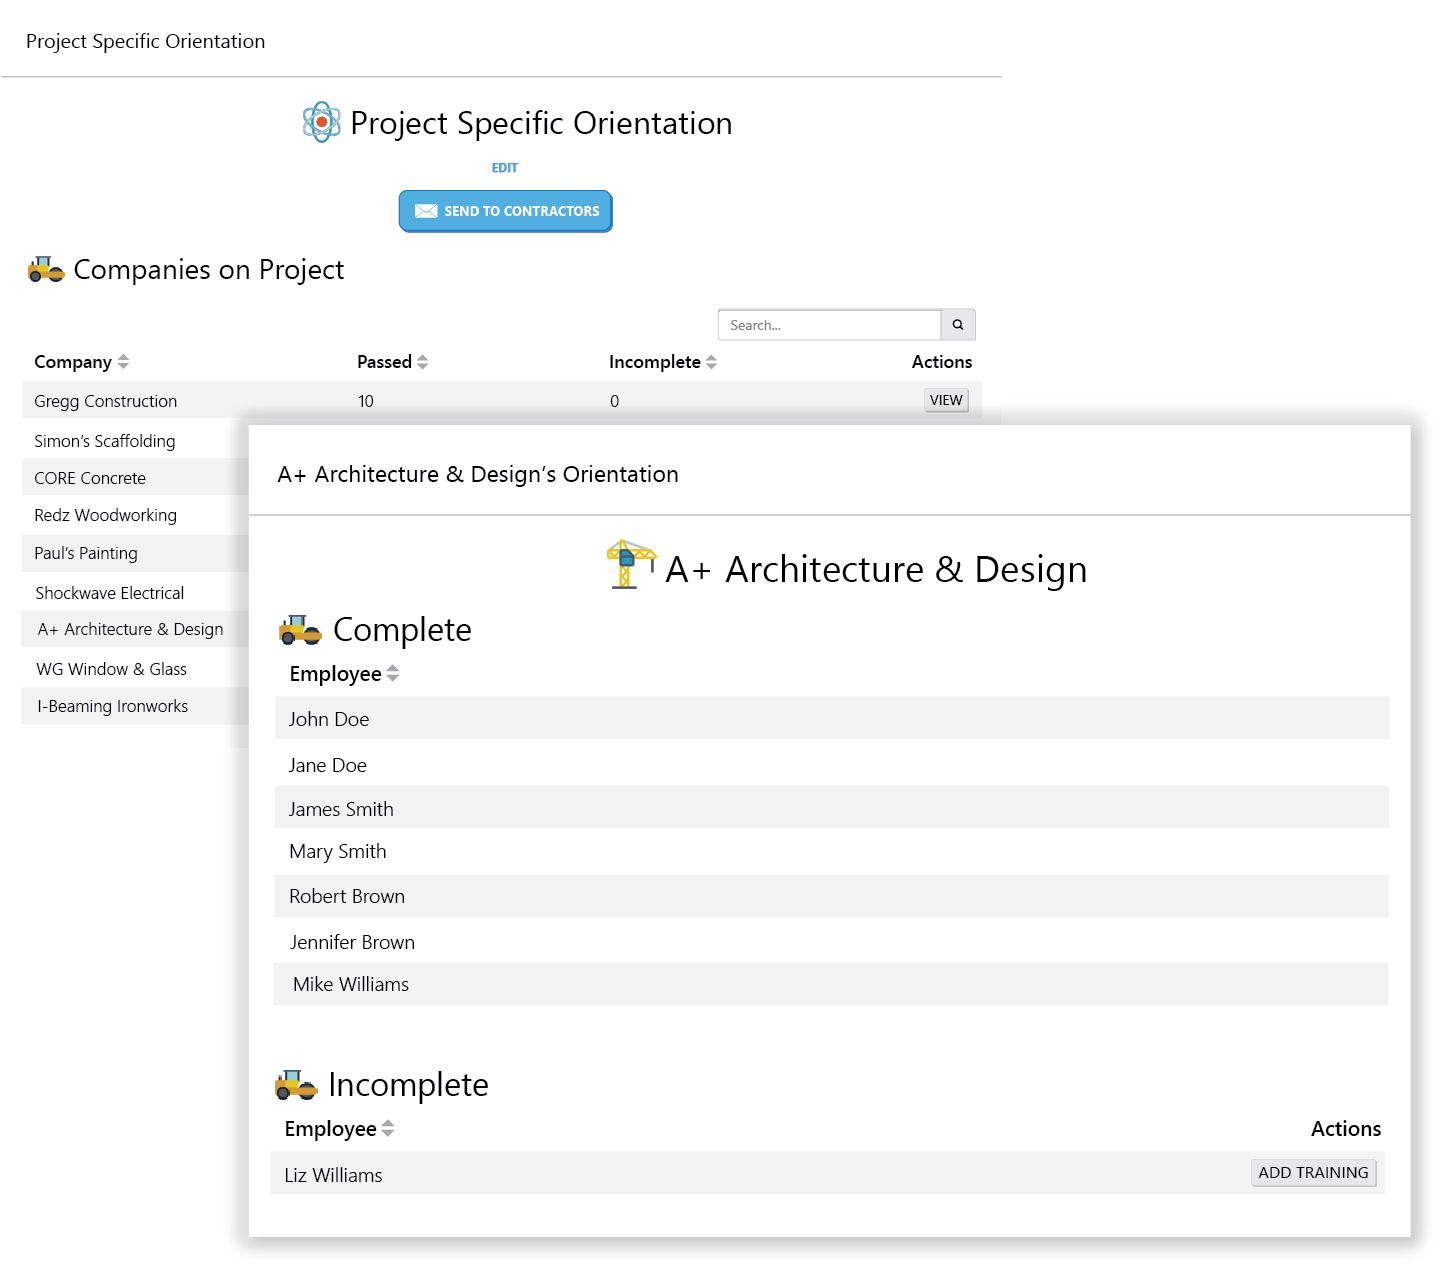Viewport: 1442px width, 1268px height.
Task: Click the Incomplete value 0 for Gregg Construction
Action: click(x=615, y=401)
